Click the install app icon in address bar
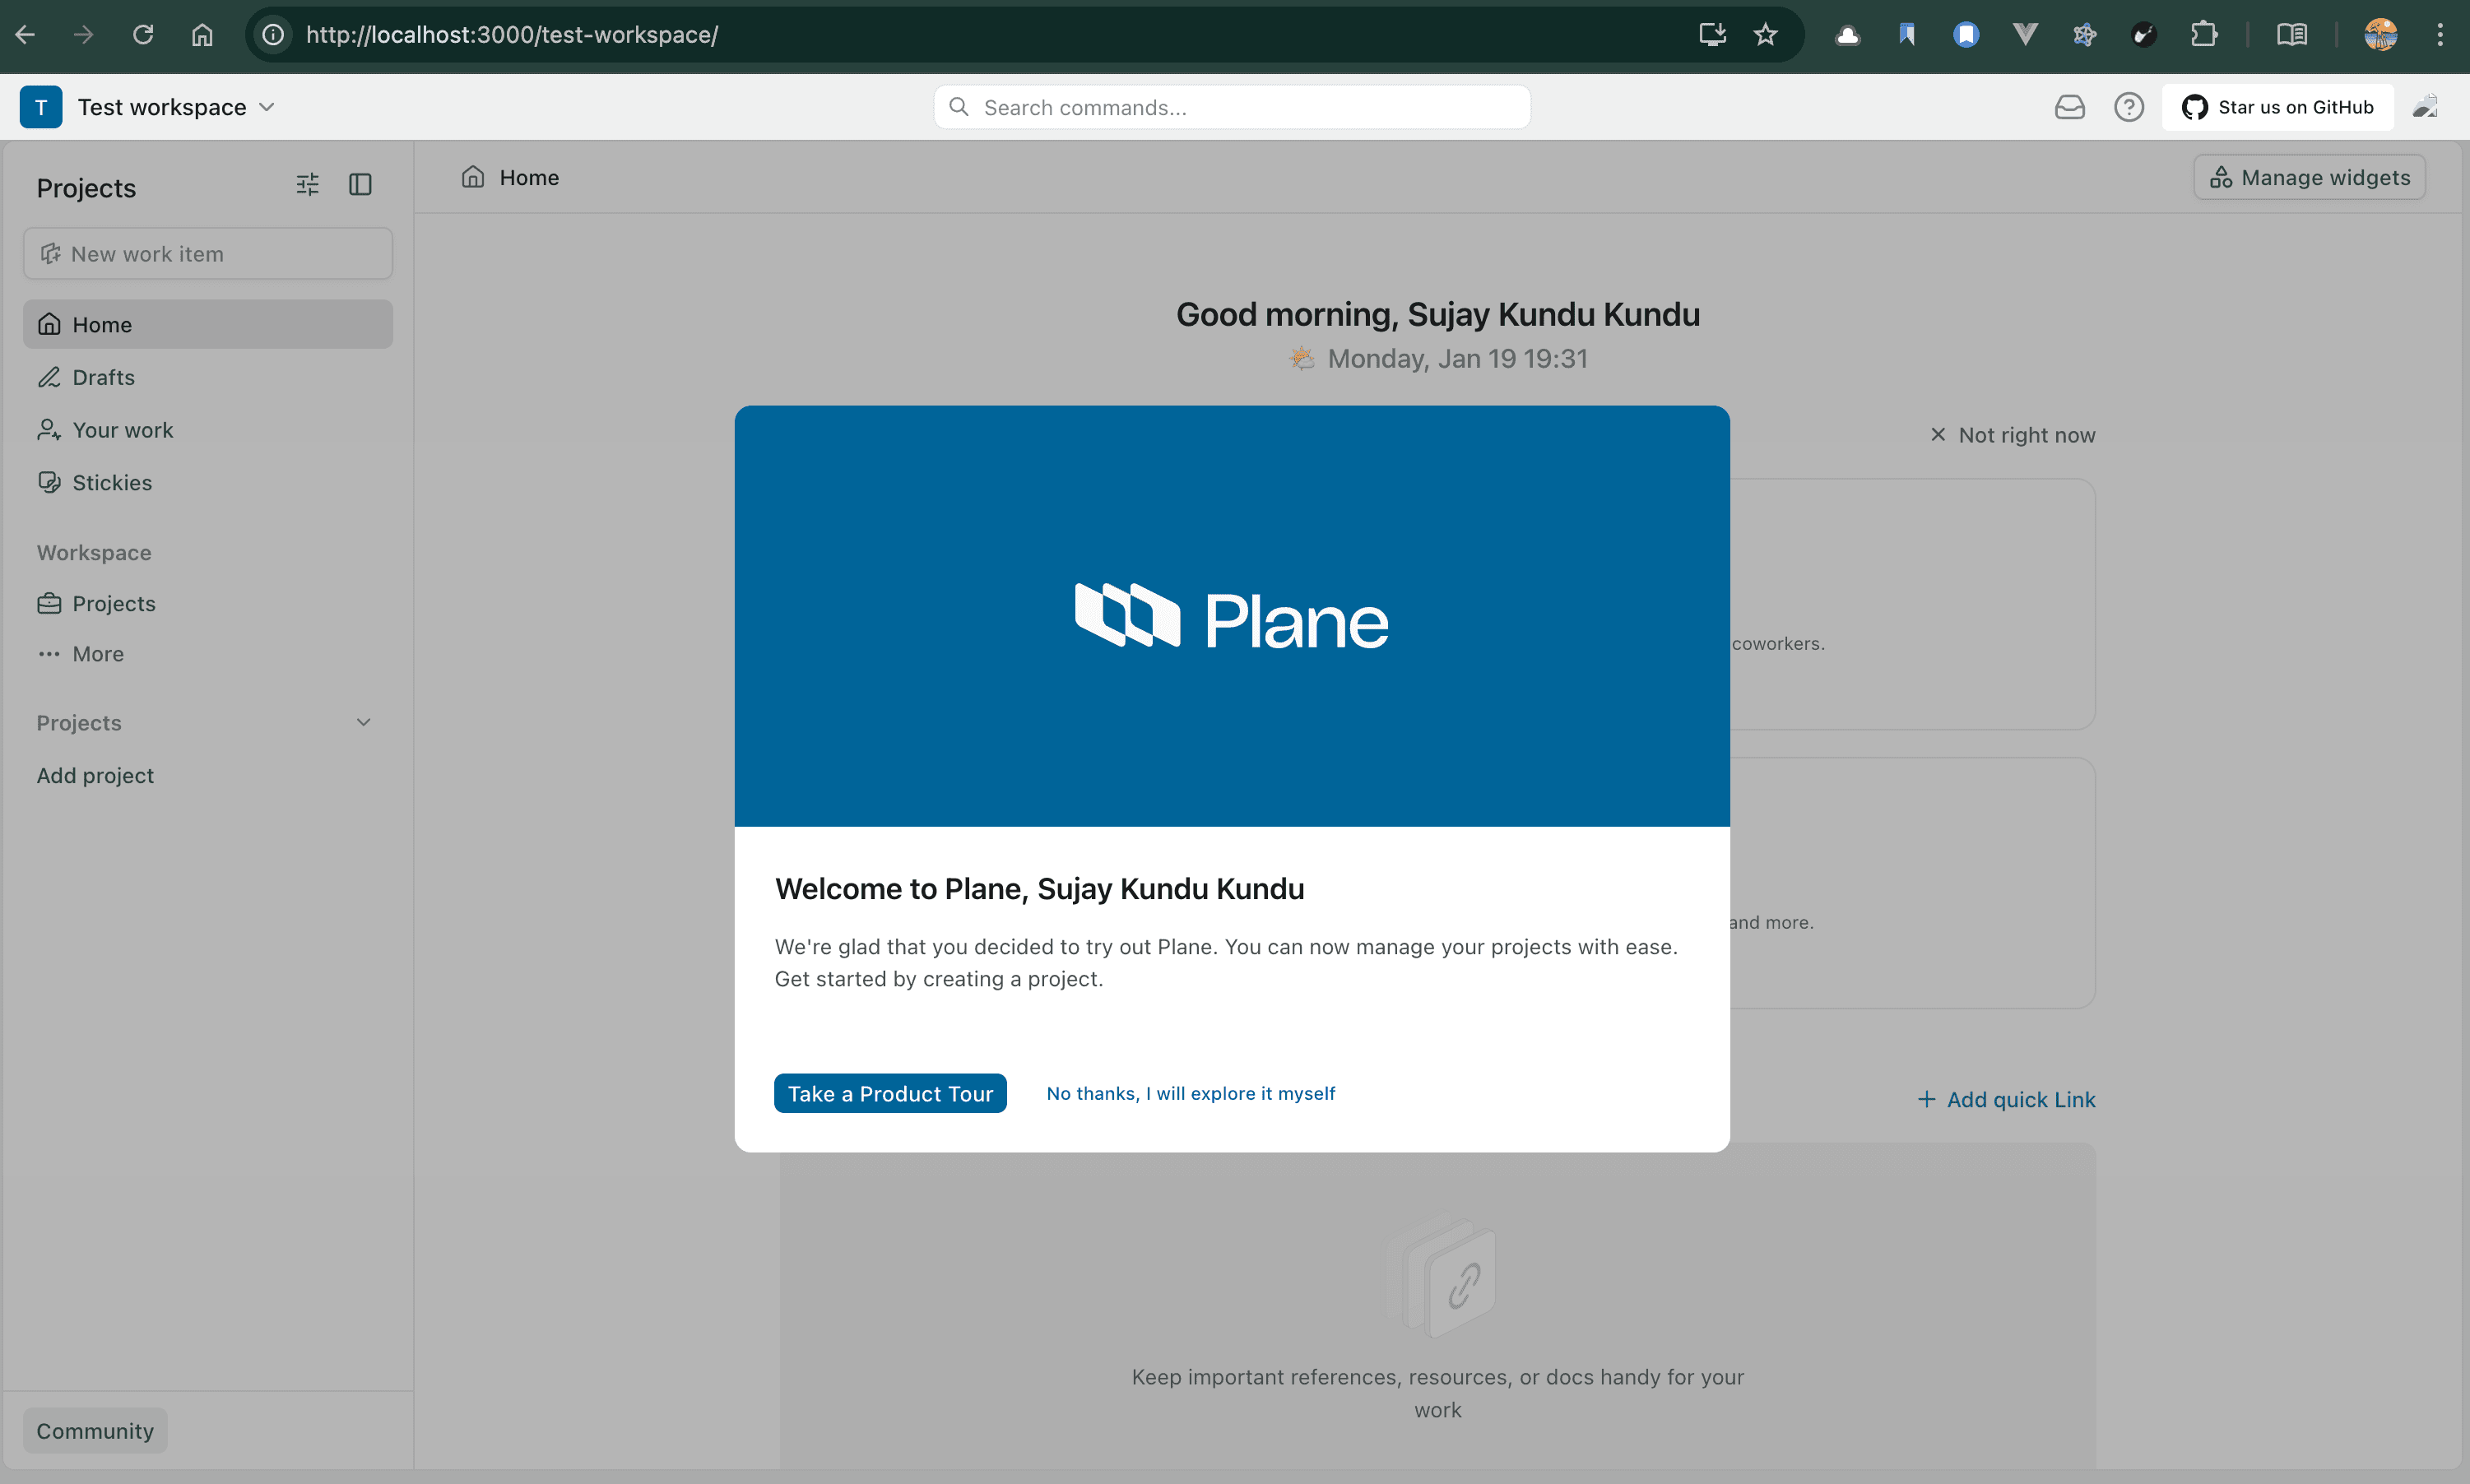This screenshot has width=2470, height=1484. (x=1712, y=35)
